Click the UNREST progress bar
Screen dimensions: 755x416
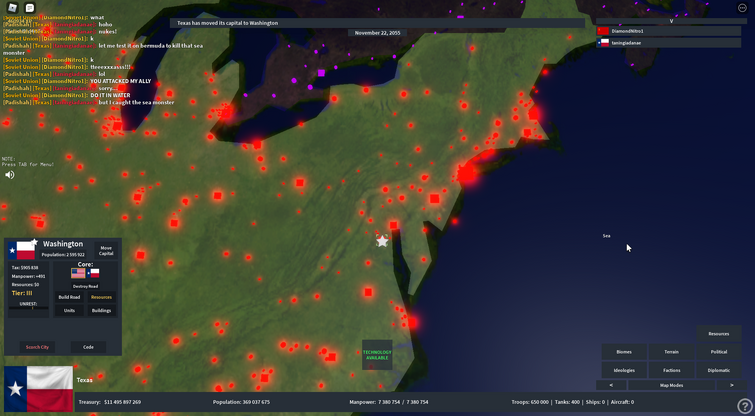28,308
